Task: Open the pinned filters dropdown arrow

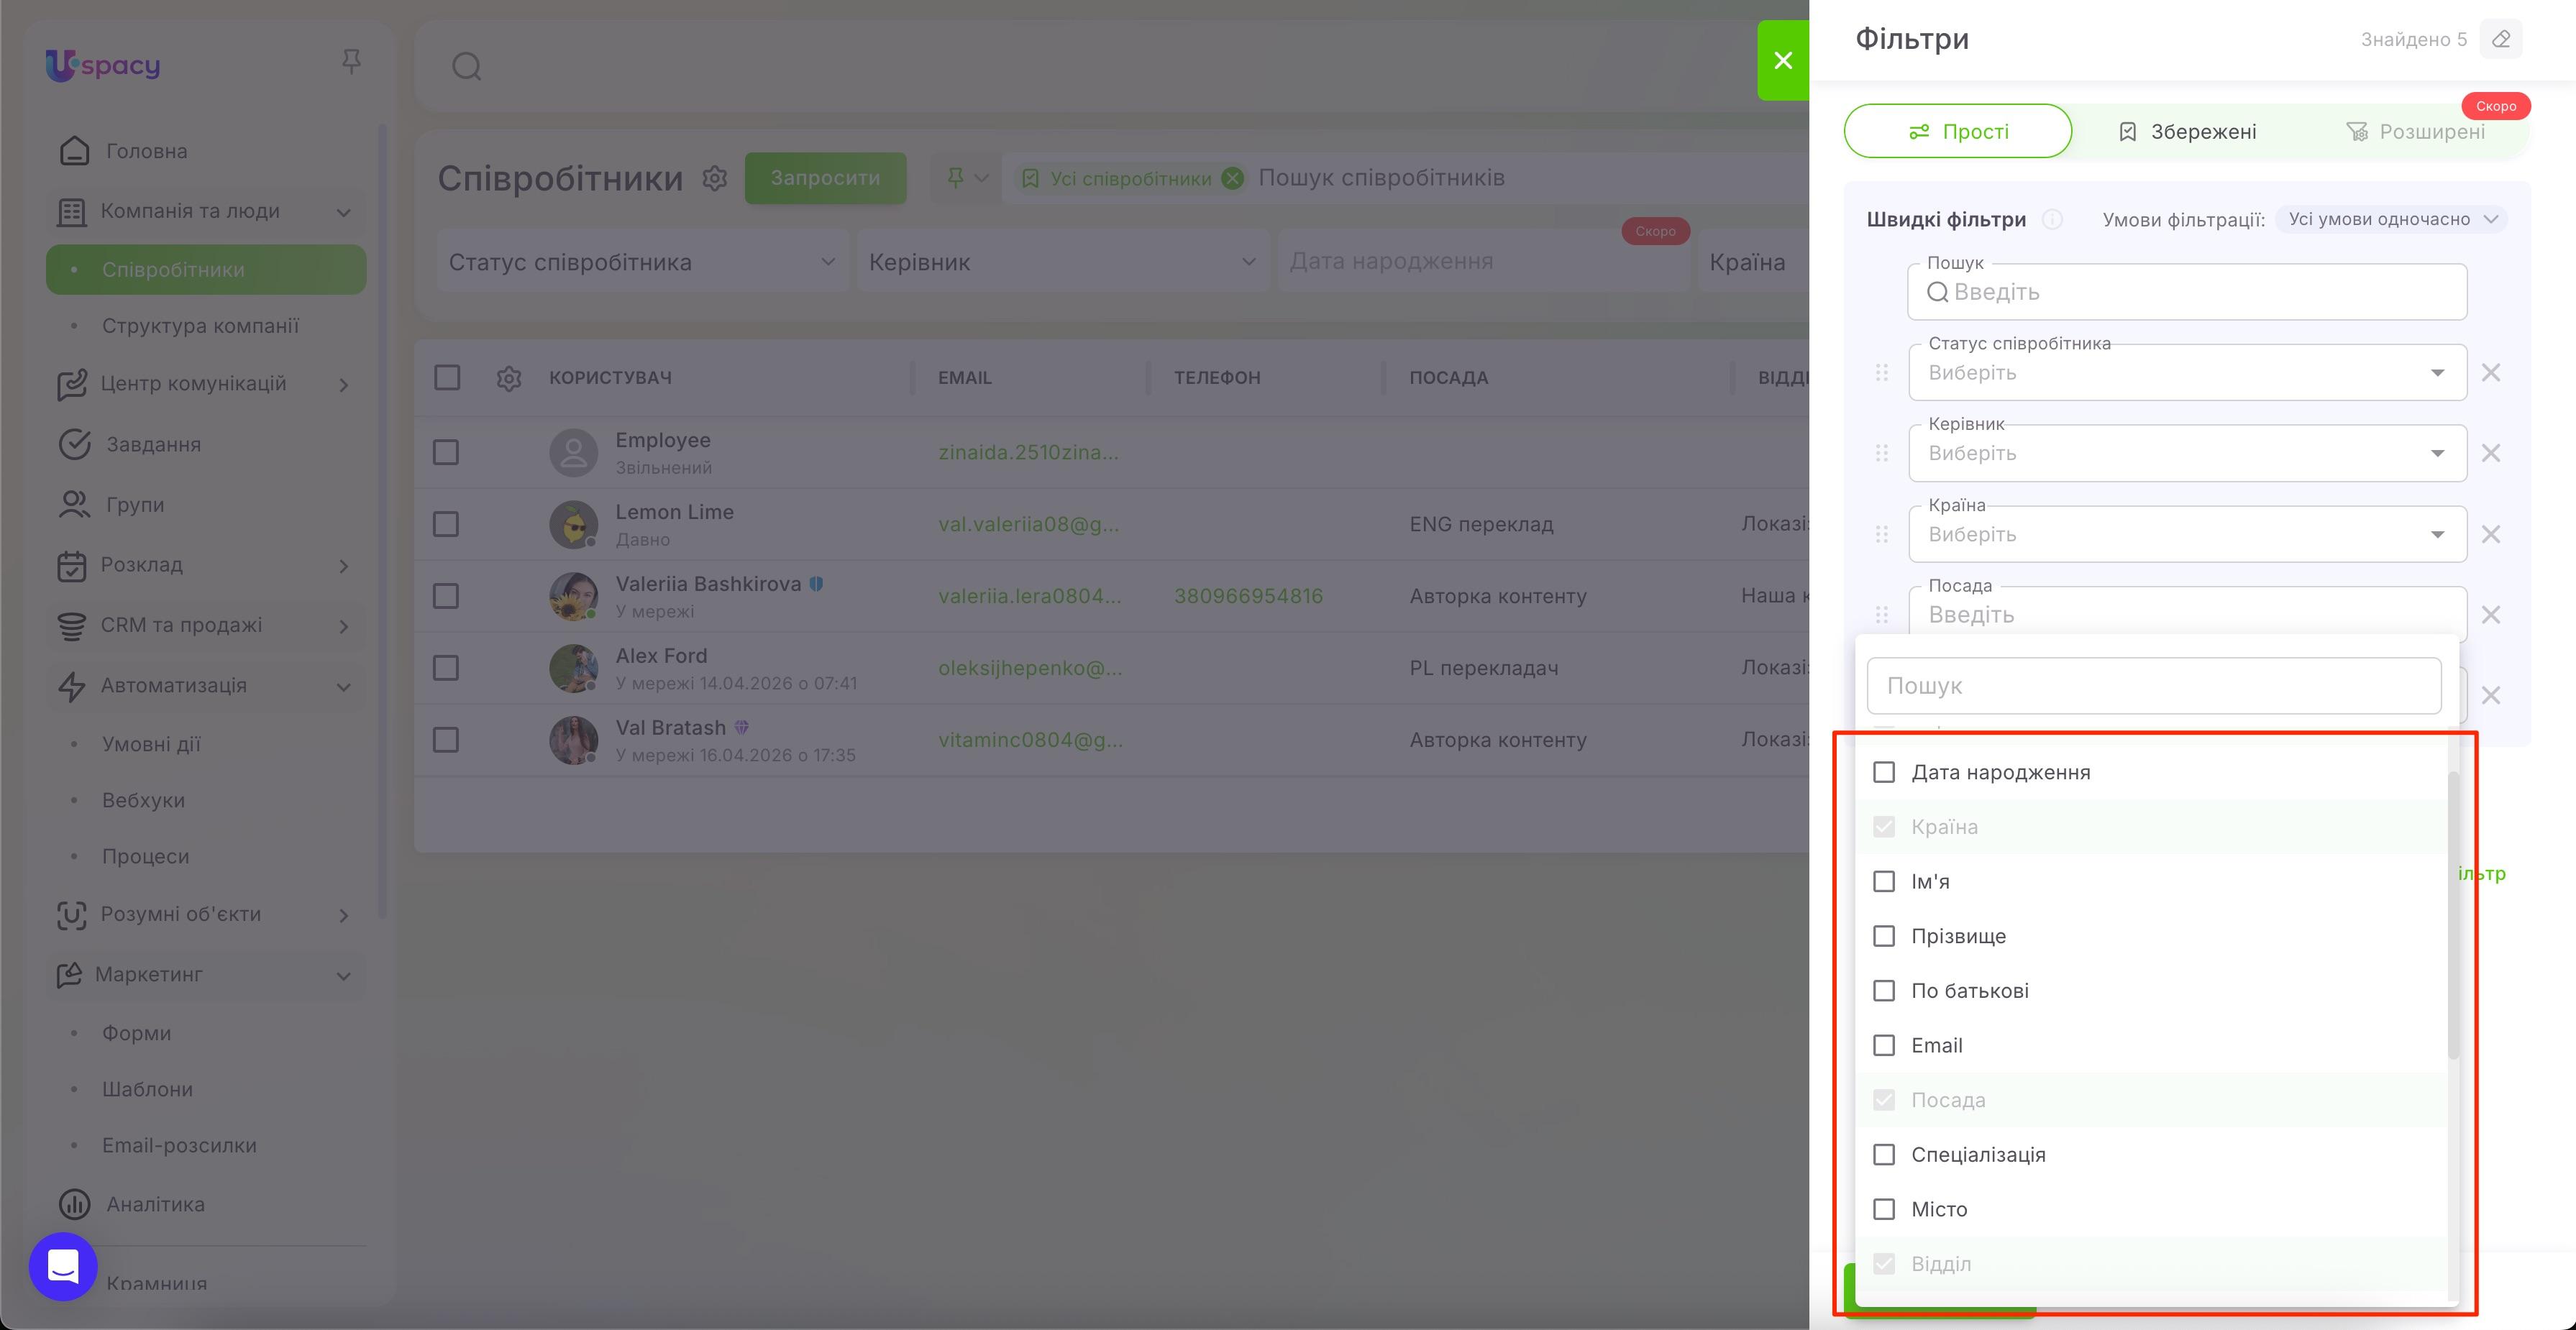Action: (x=982, y=178)
